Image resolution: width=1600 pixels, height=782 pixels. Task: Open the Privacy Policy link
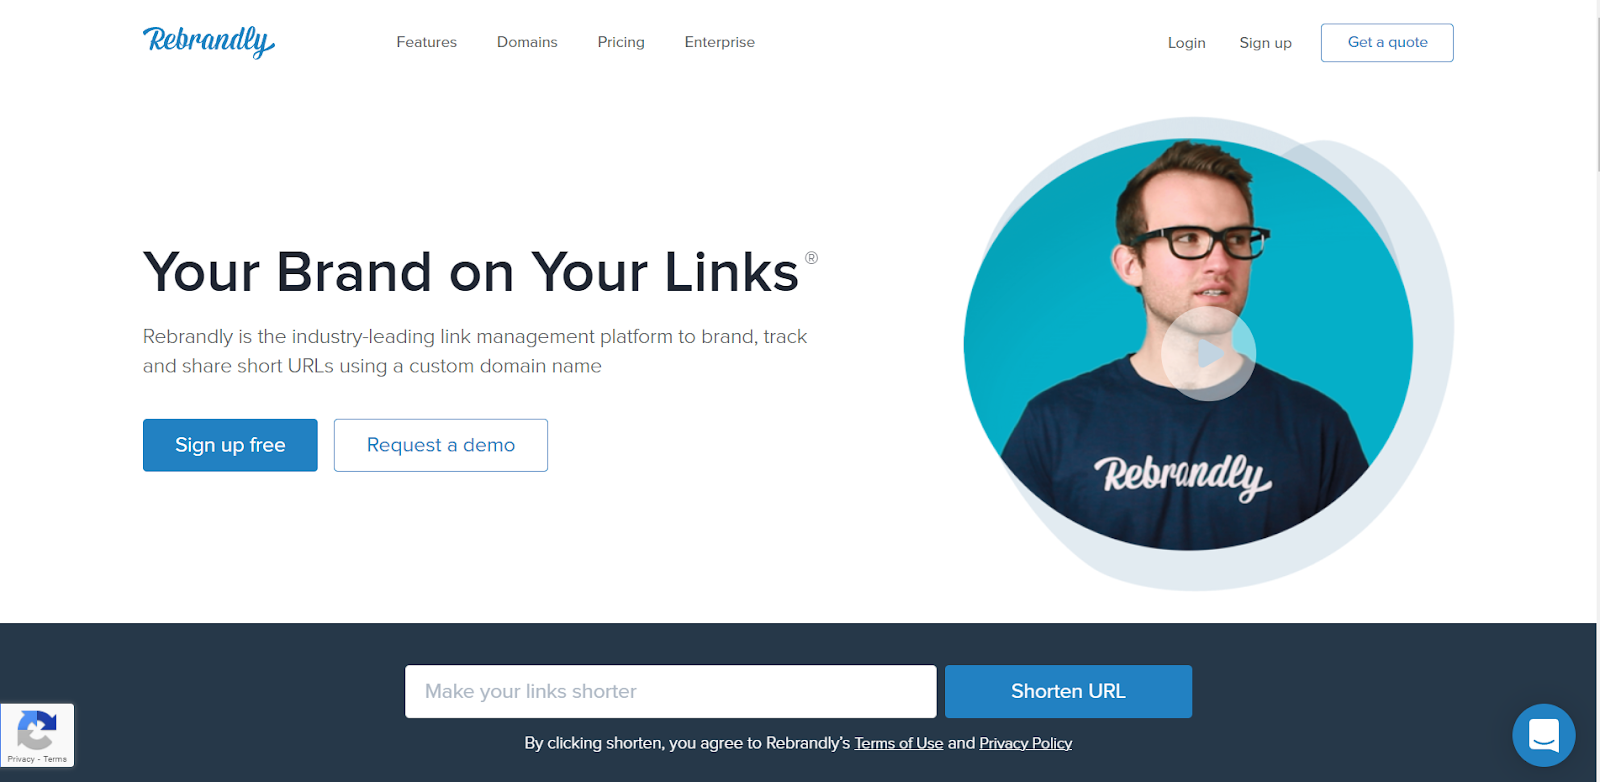1025,743
